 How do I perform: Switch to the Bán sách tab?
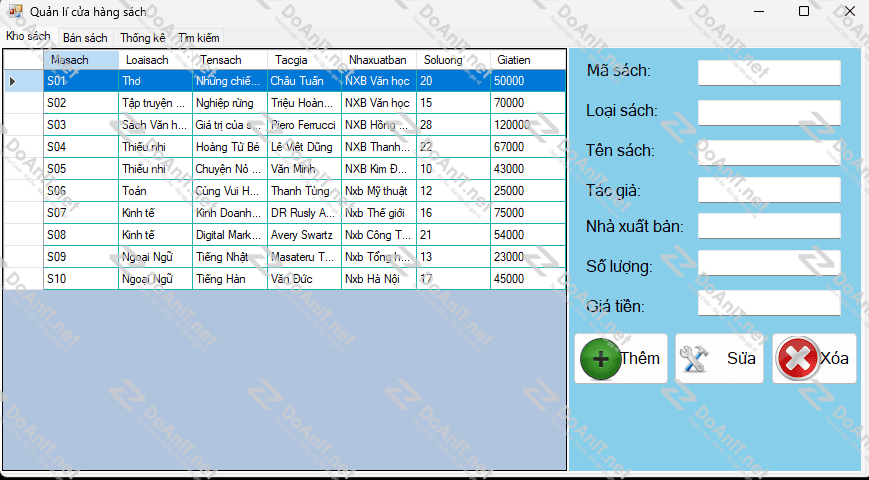pos(85,38)
